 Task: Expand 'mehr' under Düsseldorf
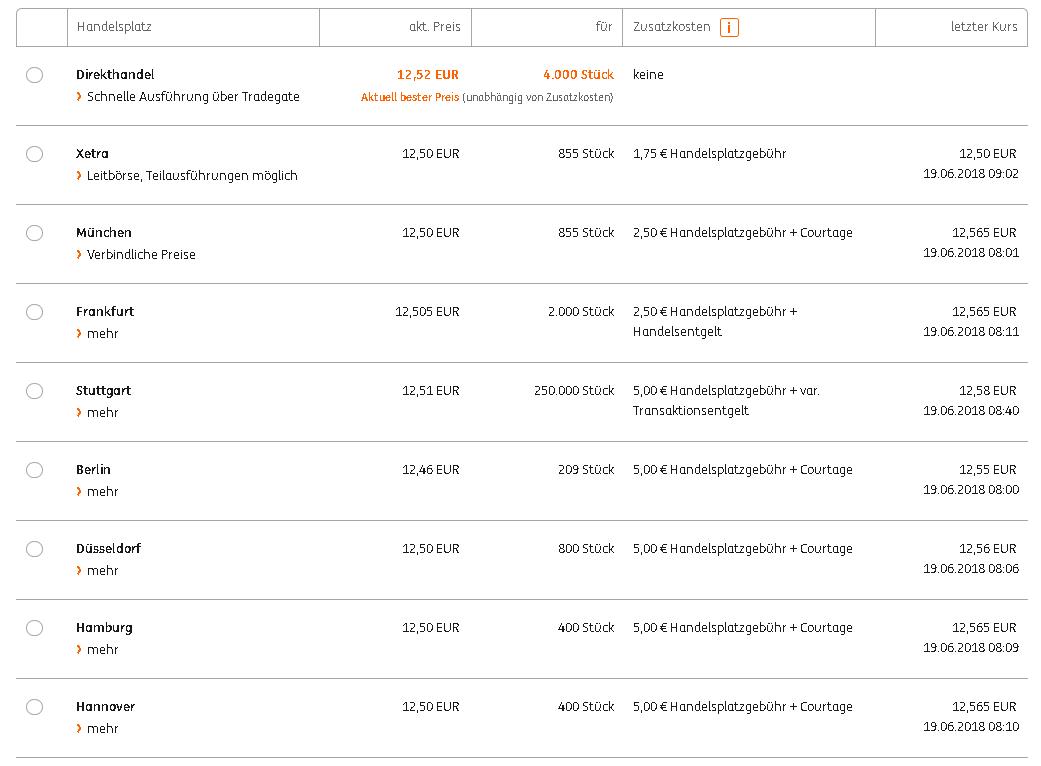(102, 571)
